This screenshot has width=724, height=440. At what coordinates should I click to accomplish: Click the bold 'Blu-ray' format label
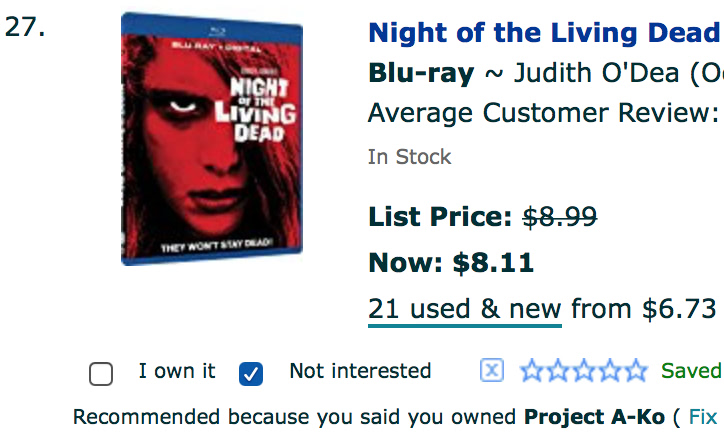pyautogui.click(x=421, y=73)
